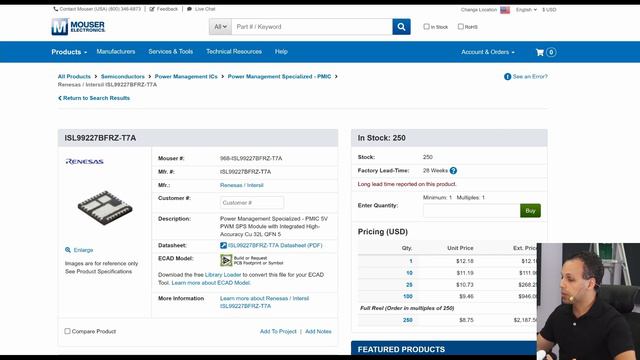Select quantity 100 price break
640x360 pixels.
point(407,296)
